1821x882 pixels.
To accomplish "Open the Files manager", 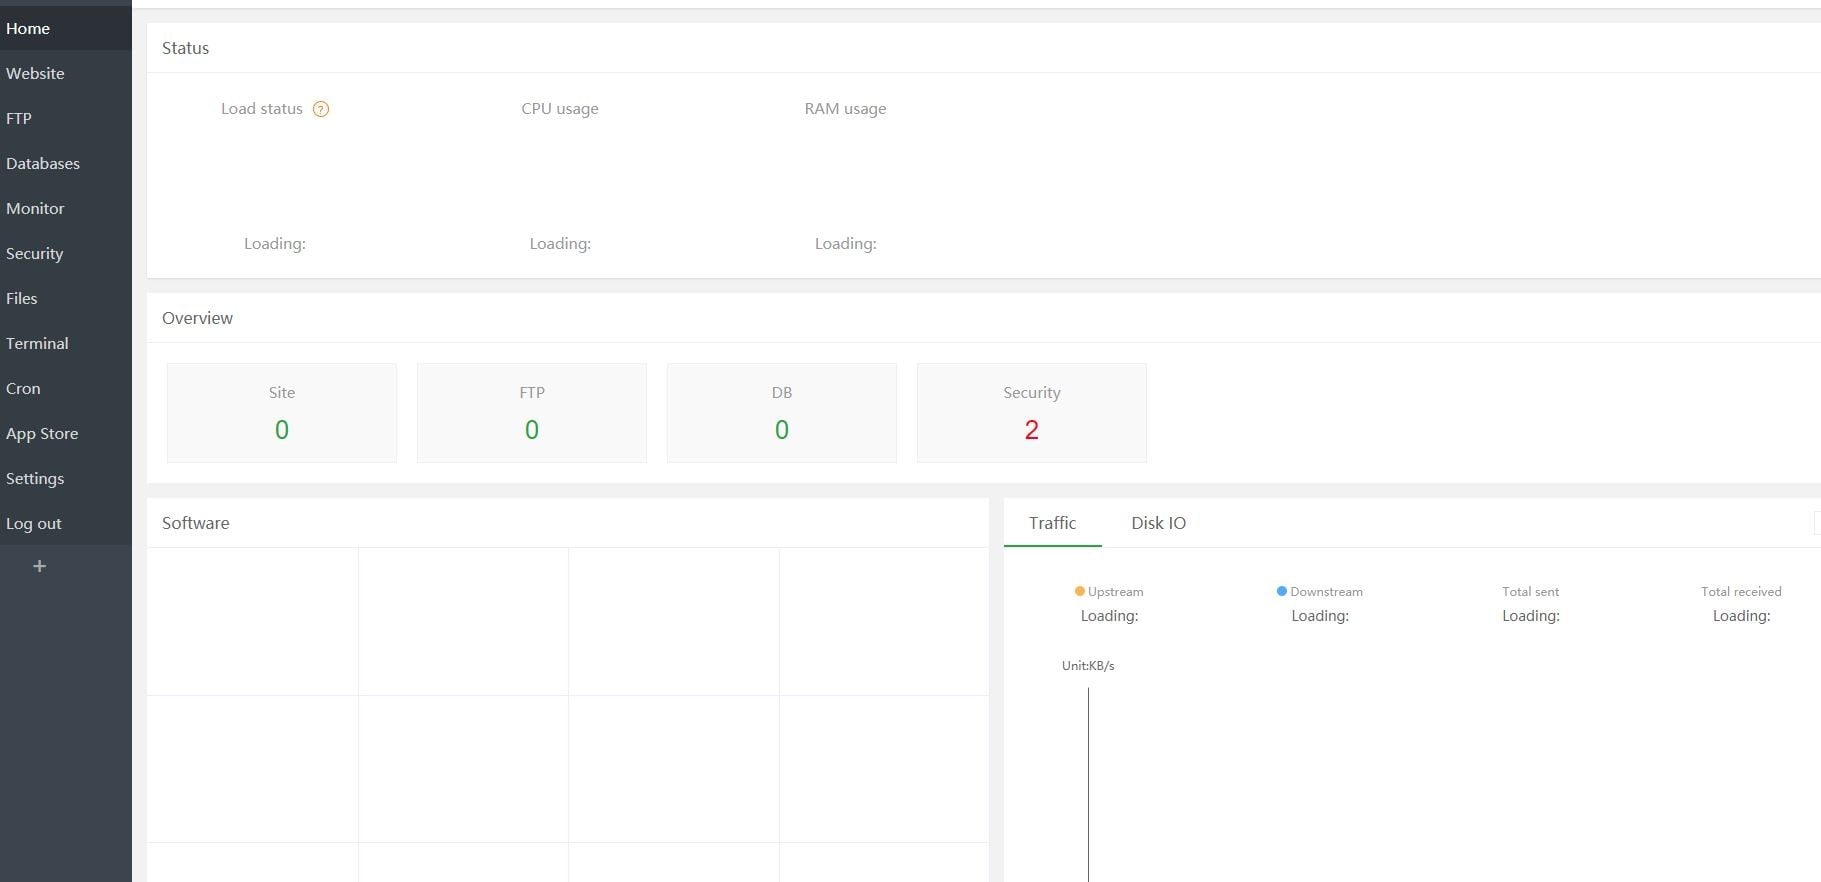I will (x=22, y=298).
